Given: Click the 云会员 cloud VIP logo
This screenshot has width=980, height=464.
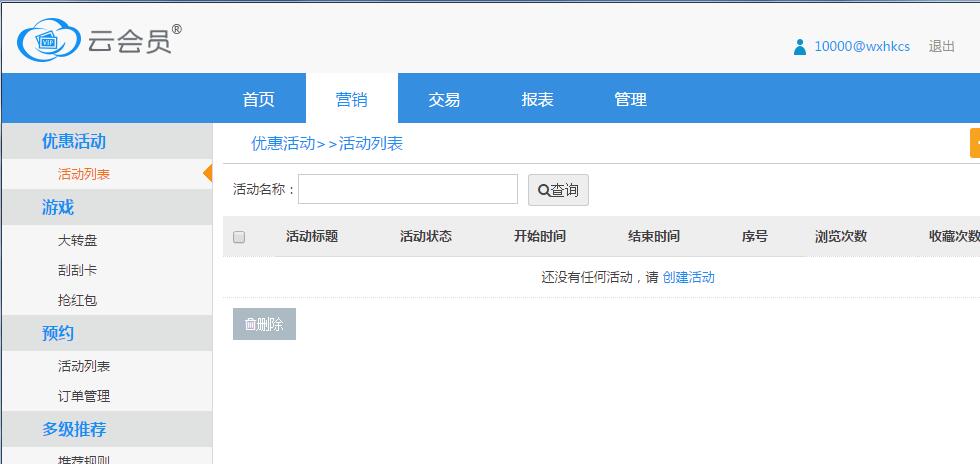Looking at the screenshot, I should [x=99, y=40].
